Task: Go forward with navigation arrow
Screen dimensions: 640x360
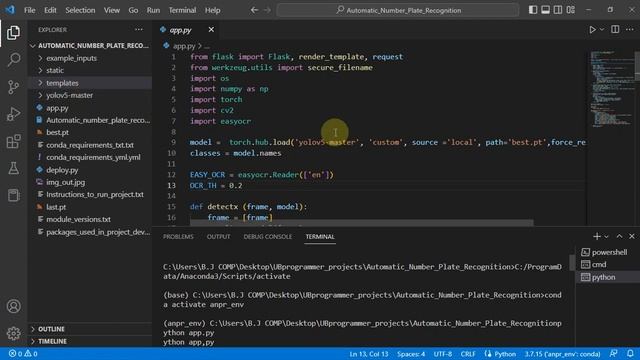Action: [267, 10]
